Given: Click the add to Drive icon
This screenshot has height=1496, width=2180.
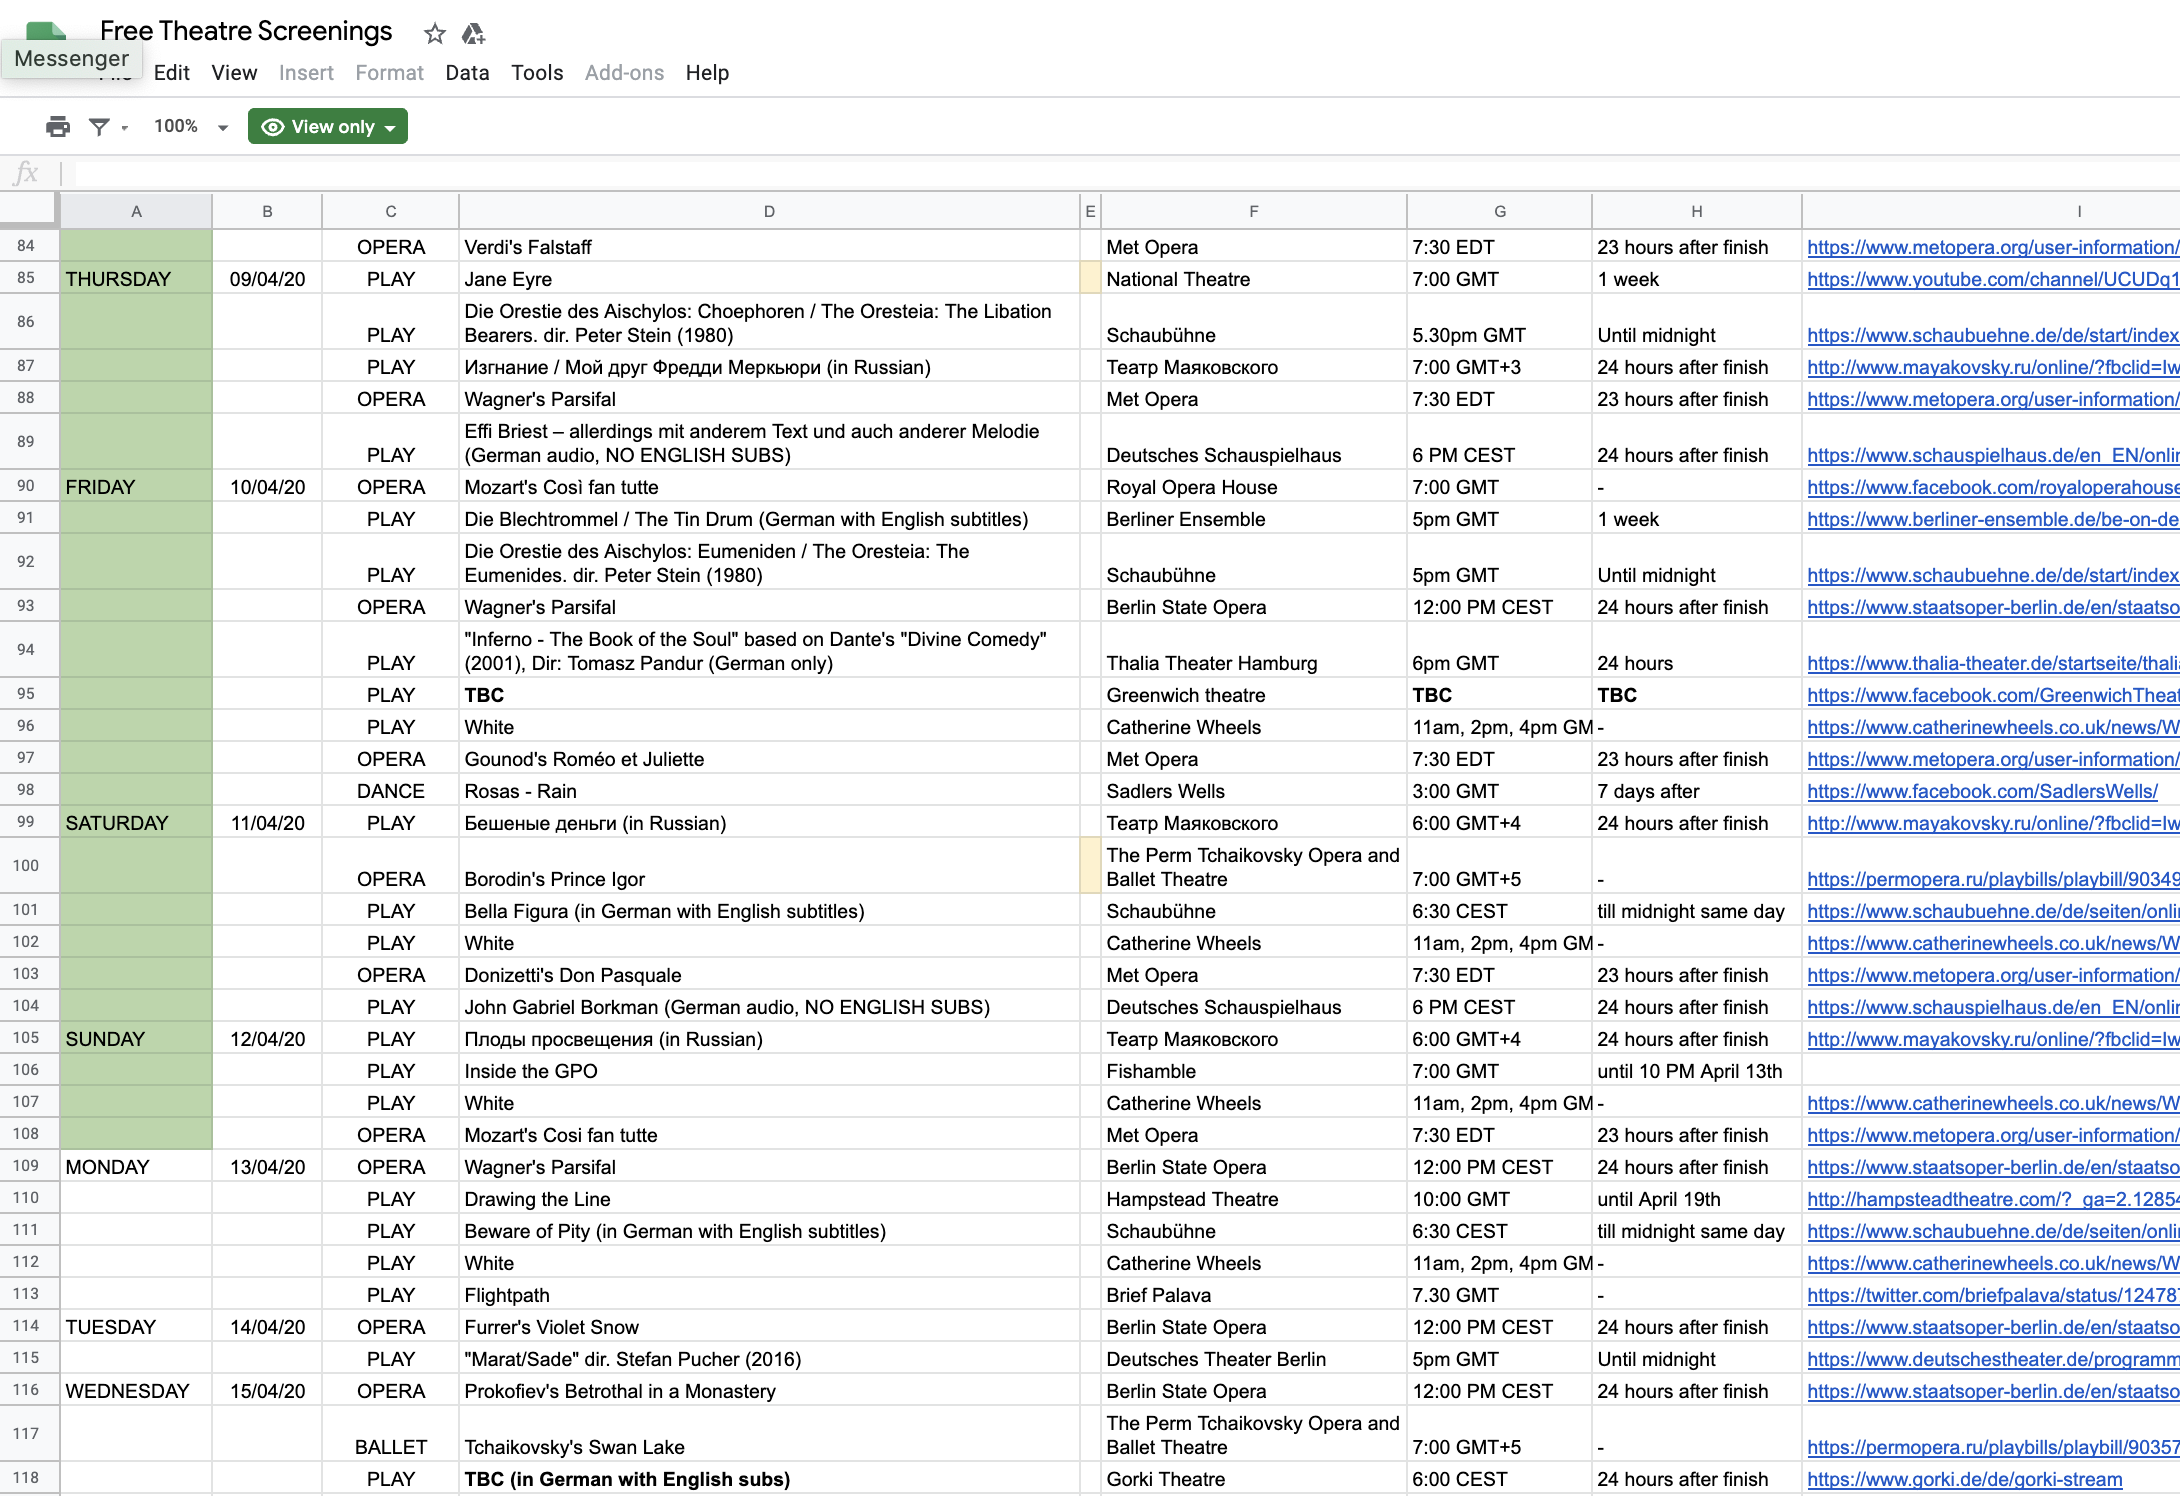Looking at the screenshot, I should (x=473, y=34).
